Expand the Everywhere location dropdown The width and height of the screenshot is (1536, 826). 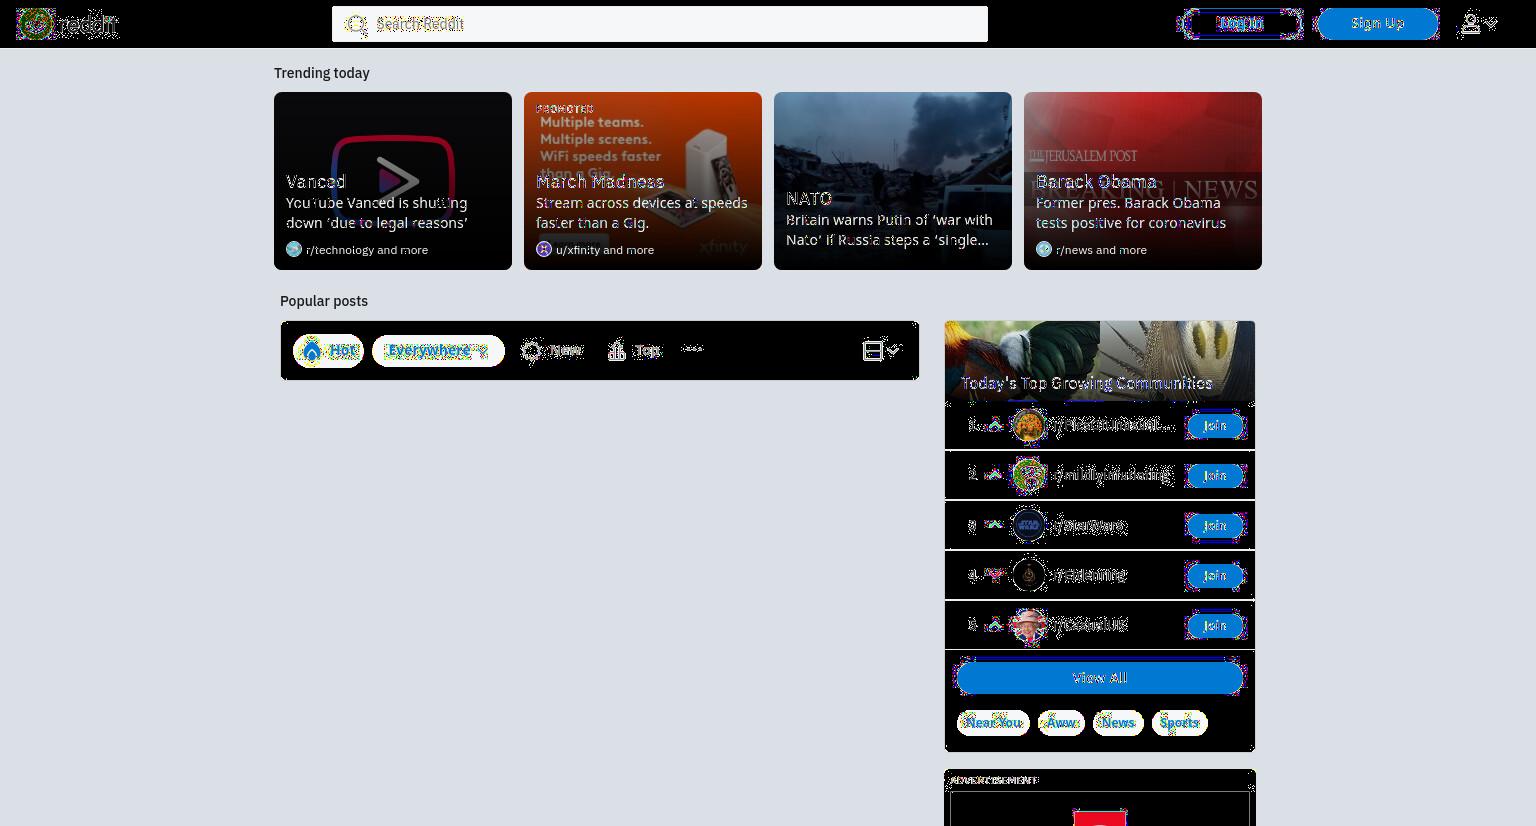tap(438, 351)
